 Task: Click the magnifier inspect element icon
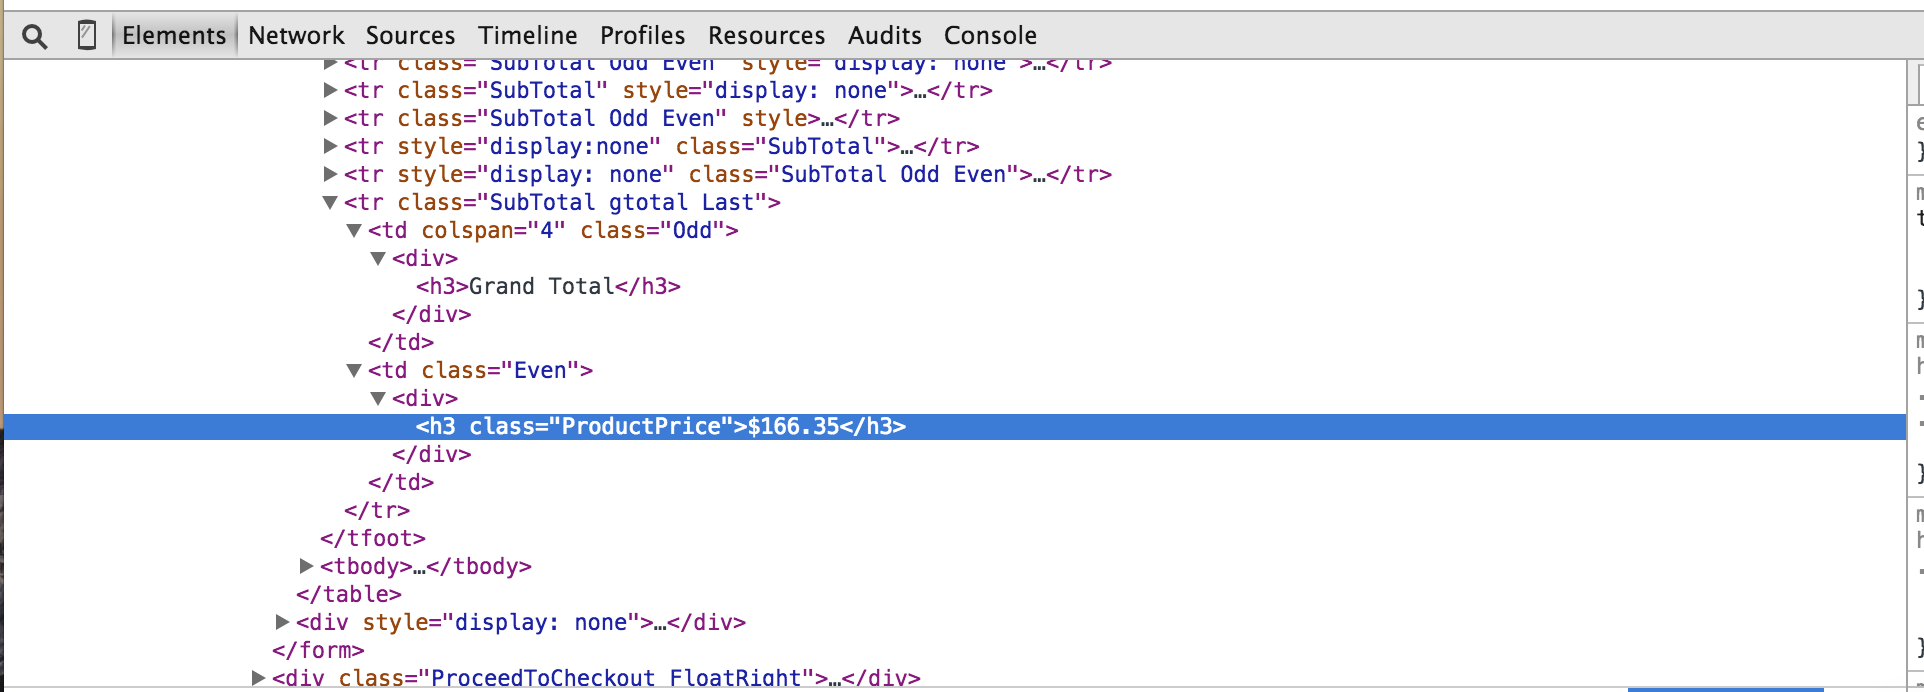point(35,37)
